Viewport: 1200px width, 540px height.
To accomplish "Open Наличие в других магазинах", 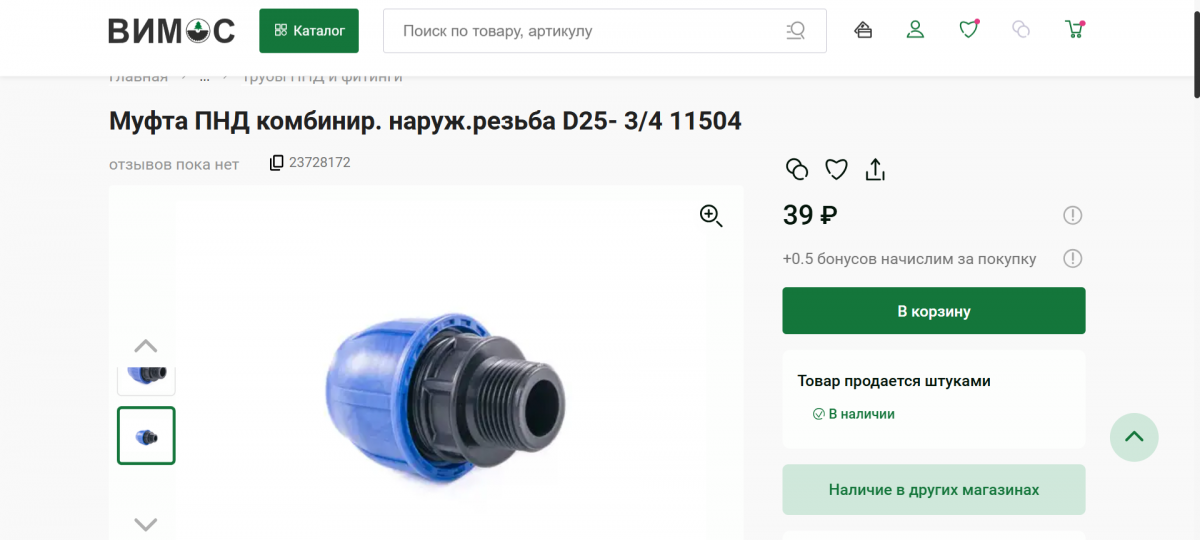I will click(x=934, y=490).
